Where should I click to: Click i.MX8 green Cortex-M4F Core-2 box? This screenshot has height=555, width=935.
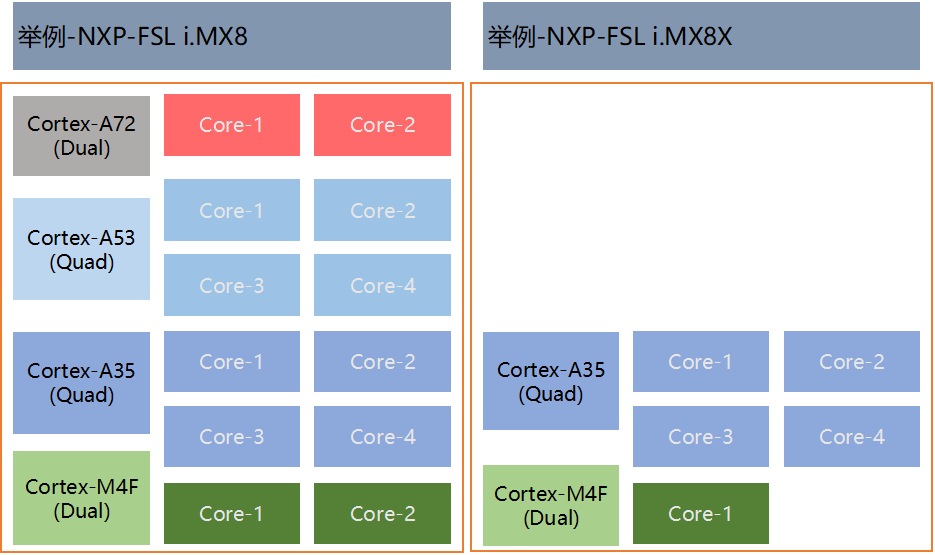(x=382, y=513)
